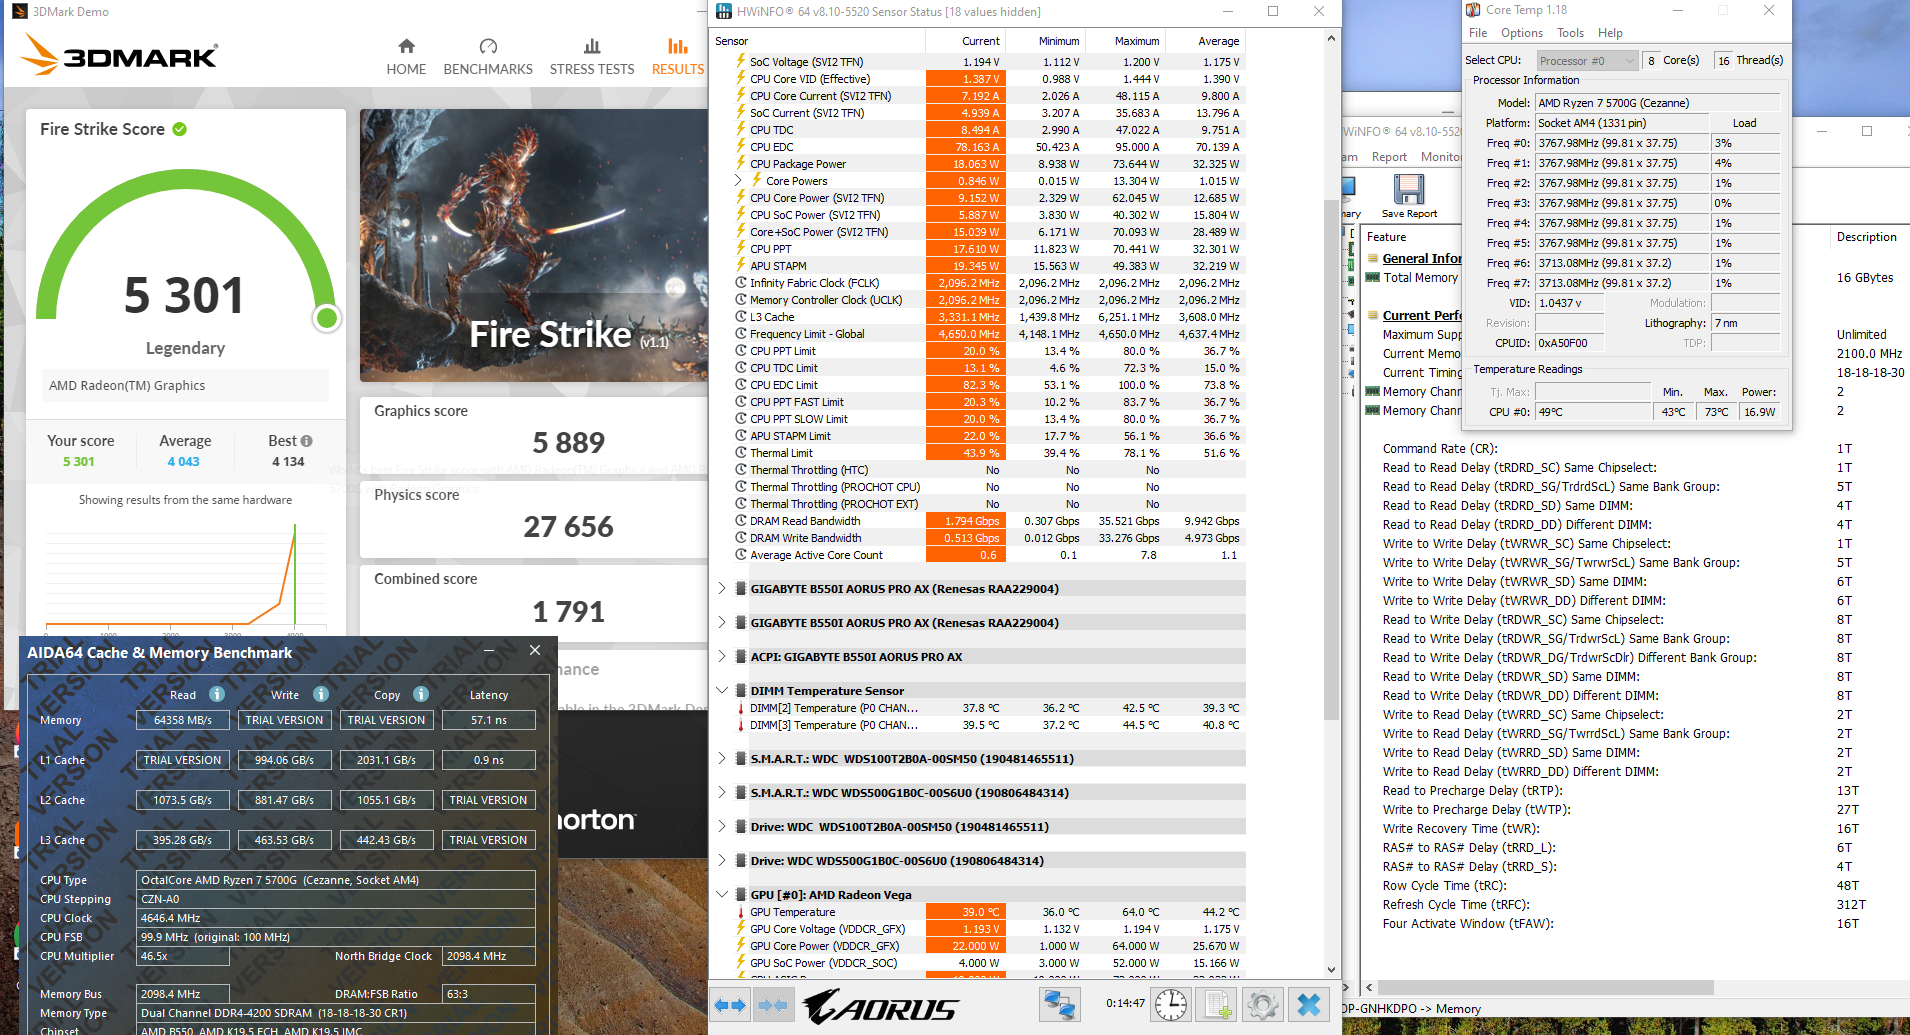Click the clock icon to reset sensor timers
This screenshot has height=1035, width=1910.
pos(1170,1005)
